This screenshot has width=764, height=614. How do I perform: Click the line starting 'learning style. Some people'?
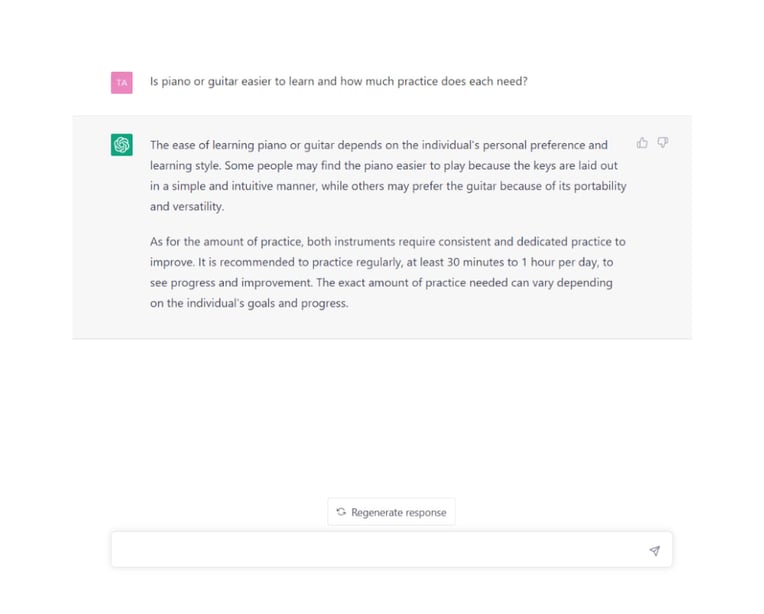click(x=383, y=166)
